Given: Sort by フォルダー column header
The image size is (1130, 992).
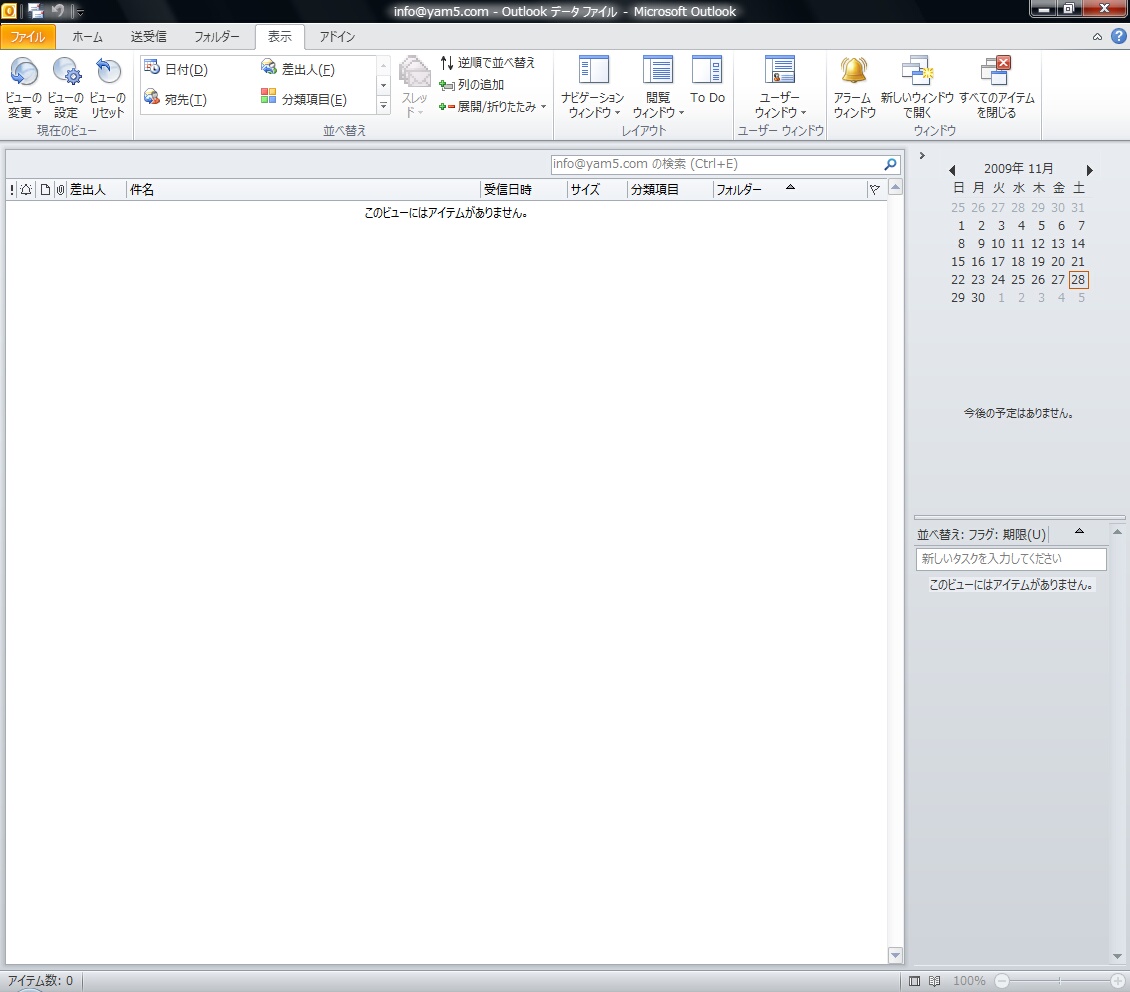Looking at the screenshot, I should point(789,189).
